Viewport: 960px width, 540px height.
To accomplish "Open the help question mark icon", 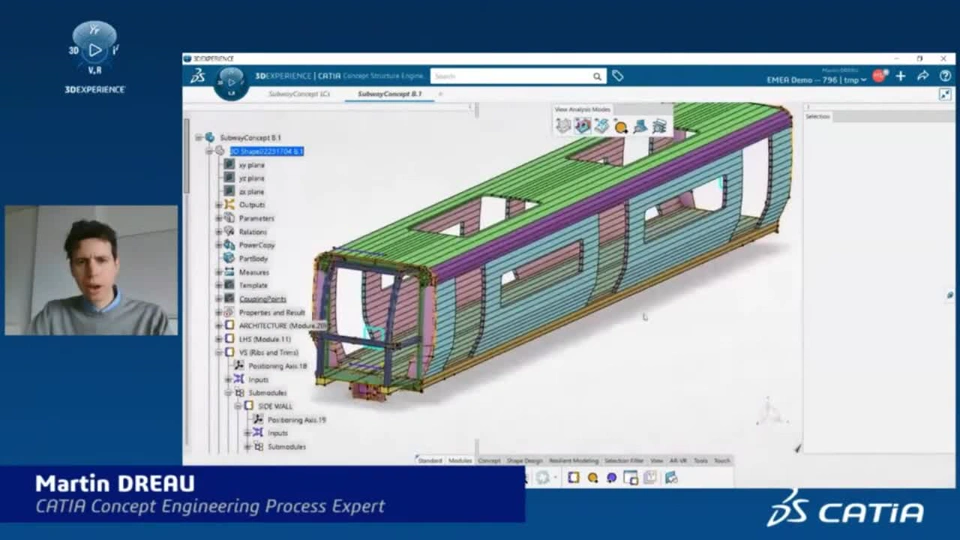I will click(x=945, y=76).
